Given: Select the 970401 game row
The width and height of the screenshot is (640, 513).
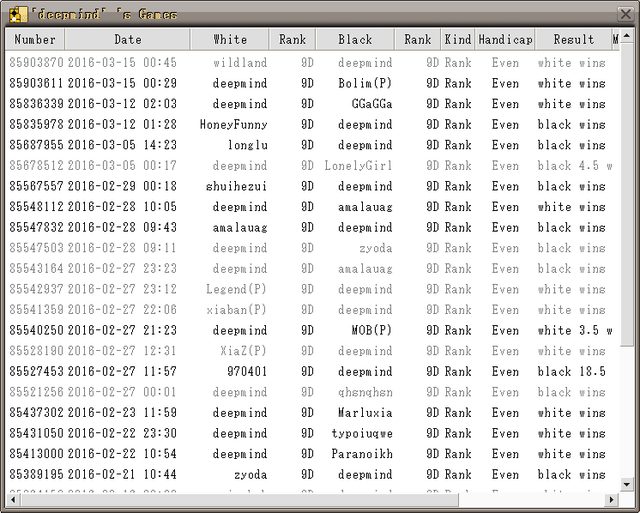Looking at the screenshot, I should coord(312,371).
